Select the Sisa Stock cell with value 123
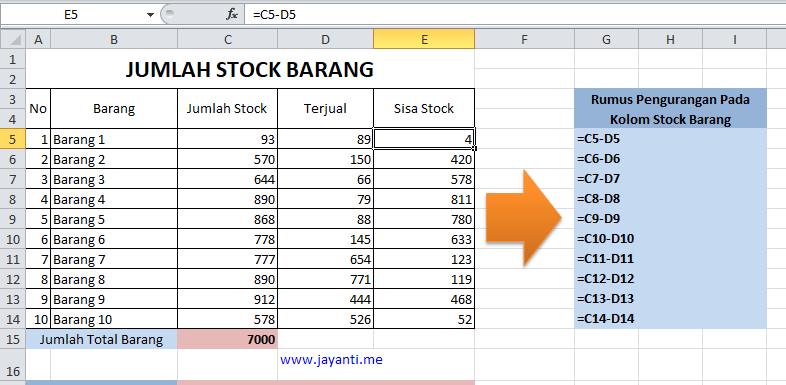The width and height of the screenshot is (786, 385). tap(424, 259)
